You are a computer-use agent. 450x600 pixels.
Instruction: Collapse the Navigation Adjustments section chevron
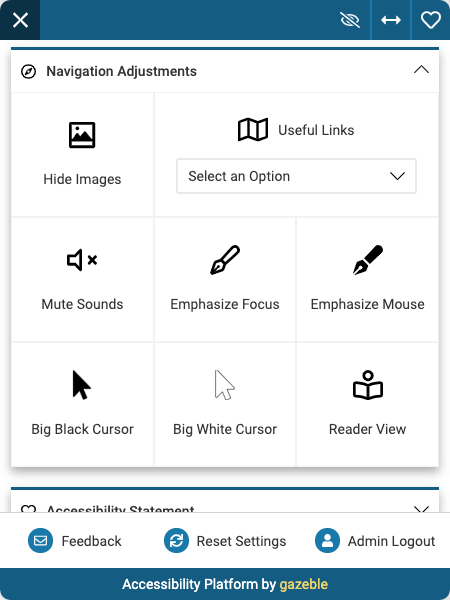tap(421, 70)
